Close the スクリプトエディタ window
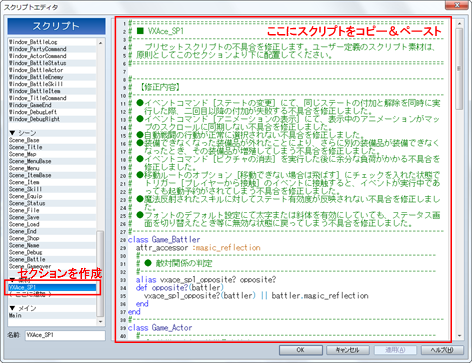The image size is (472, 363). tap(457, 5)
